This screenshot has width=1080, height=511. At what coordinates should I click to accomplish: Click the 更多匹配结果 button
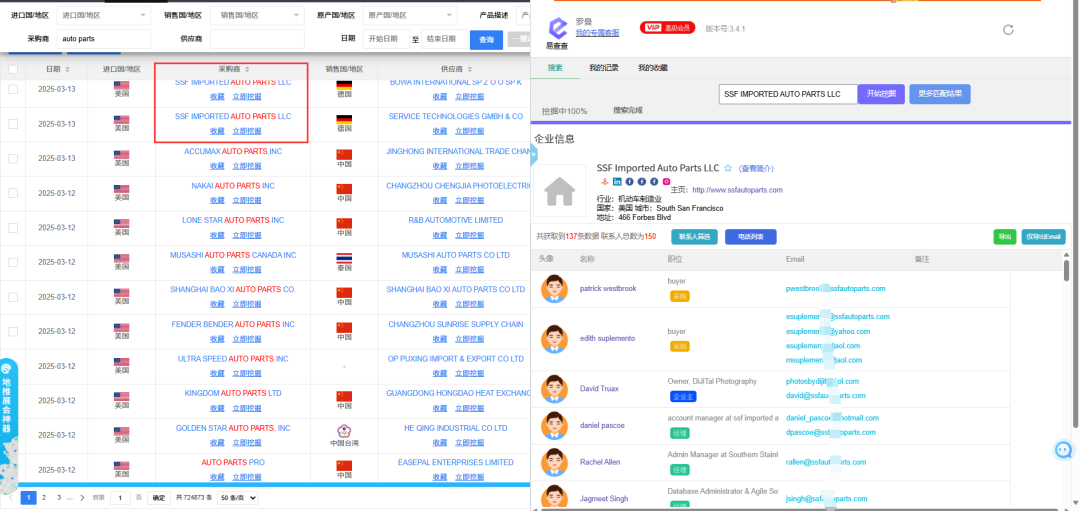[939, 94]
